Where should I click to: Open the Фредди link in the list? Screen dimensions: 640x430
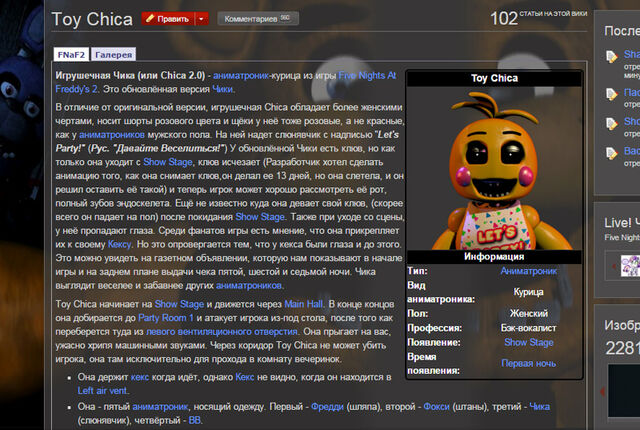click(327, 407)
